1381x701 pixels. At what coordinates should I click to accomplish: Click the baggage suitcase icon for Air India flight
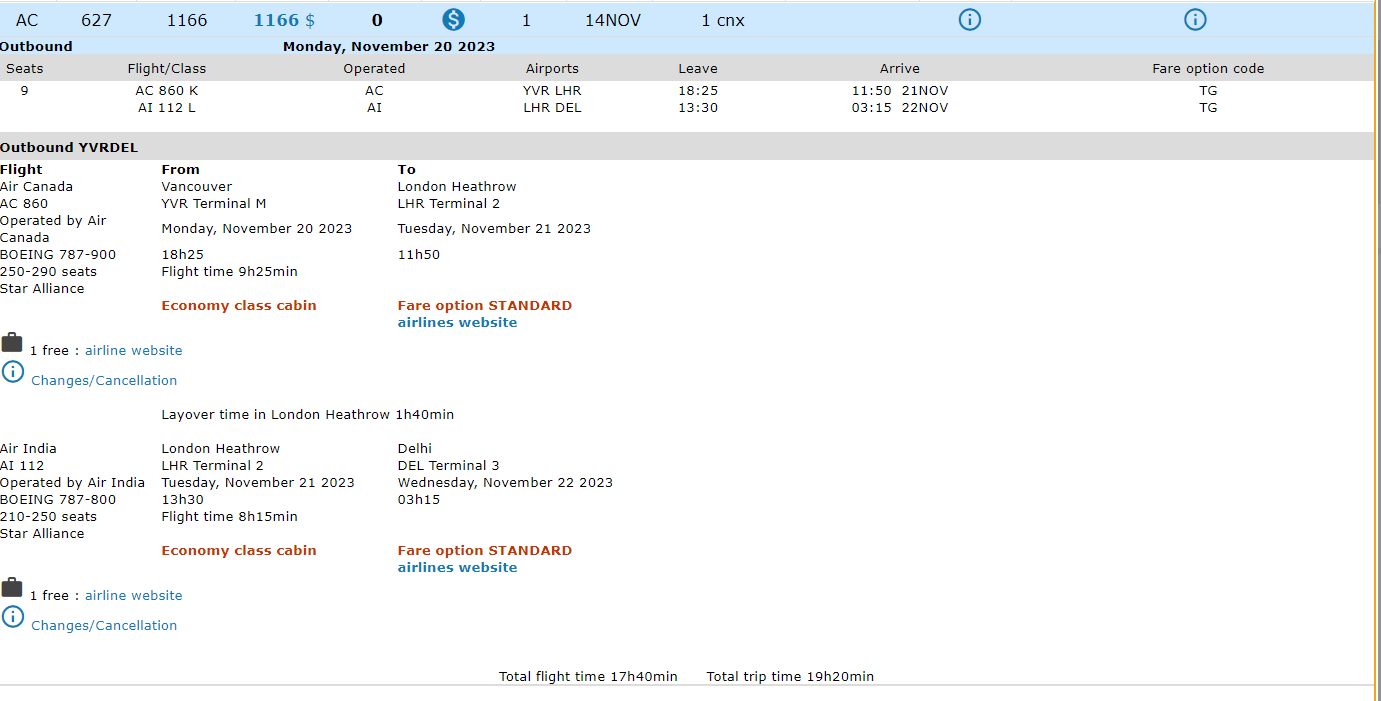[12, 588]
